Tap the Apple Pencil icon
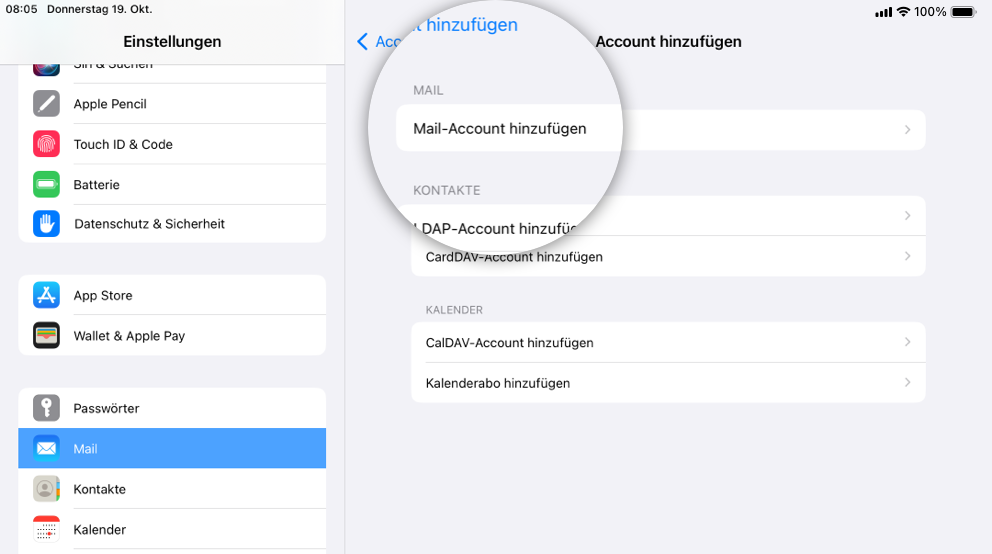 [46, 104]
